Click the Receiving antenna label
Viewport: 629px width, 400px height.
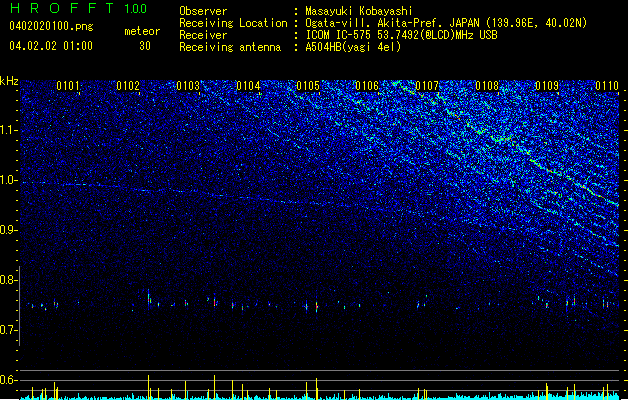click(x=230, y=47)
